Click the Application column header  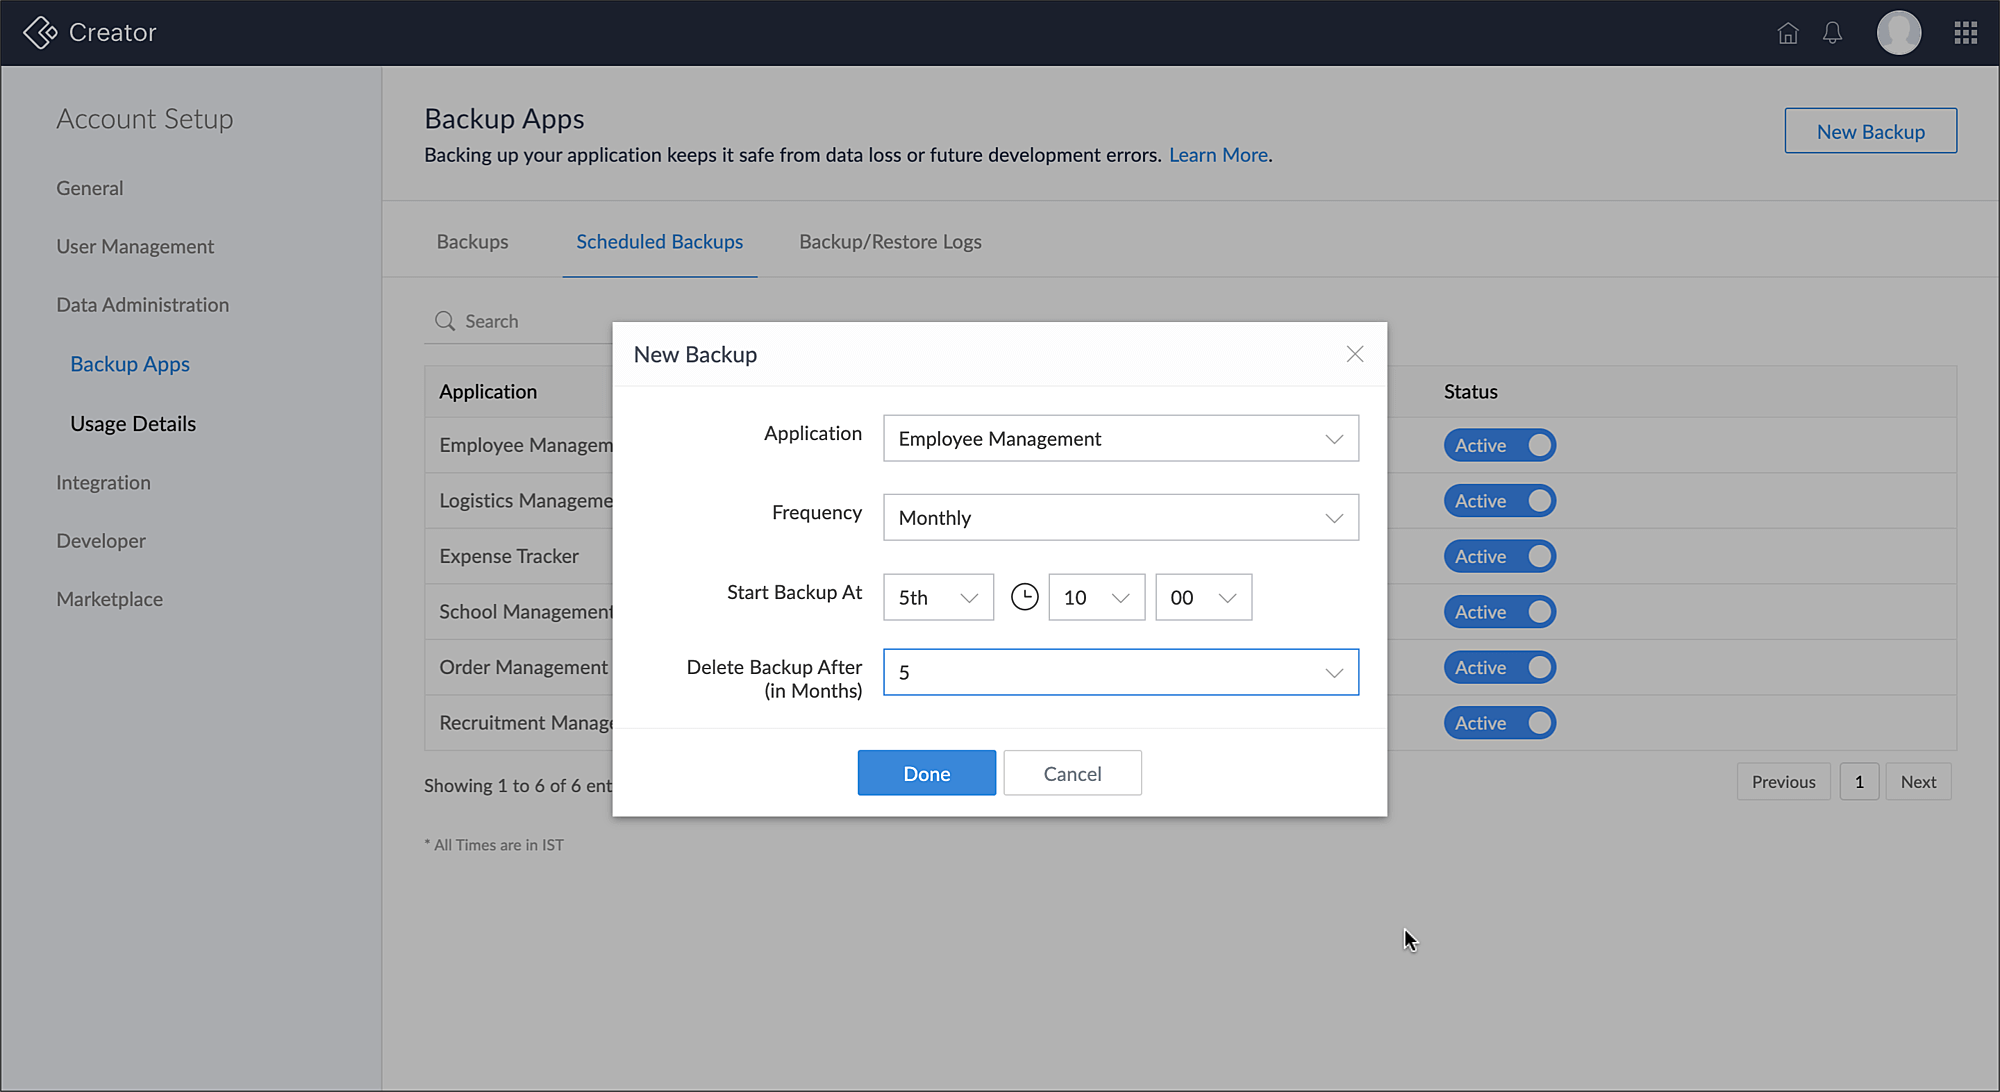point(488,391)
